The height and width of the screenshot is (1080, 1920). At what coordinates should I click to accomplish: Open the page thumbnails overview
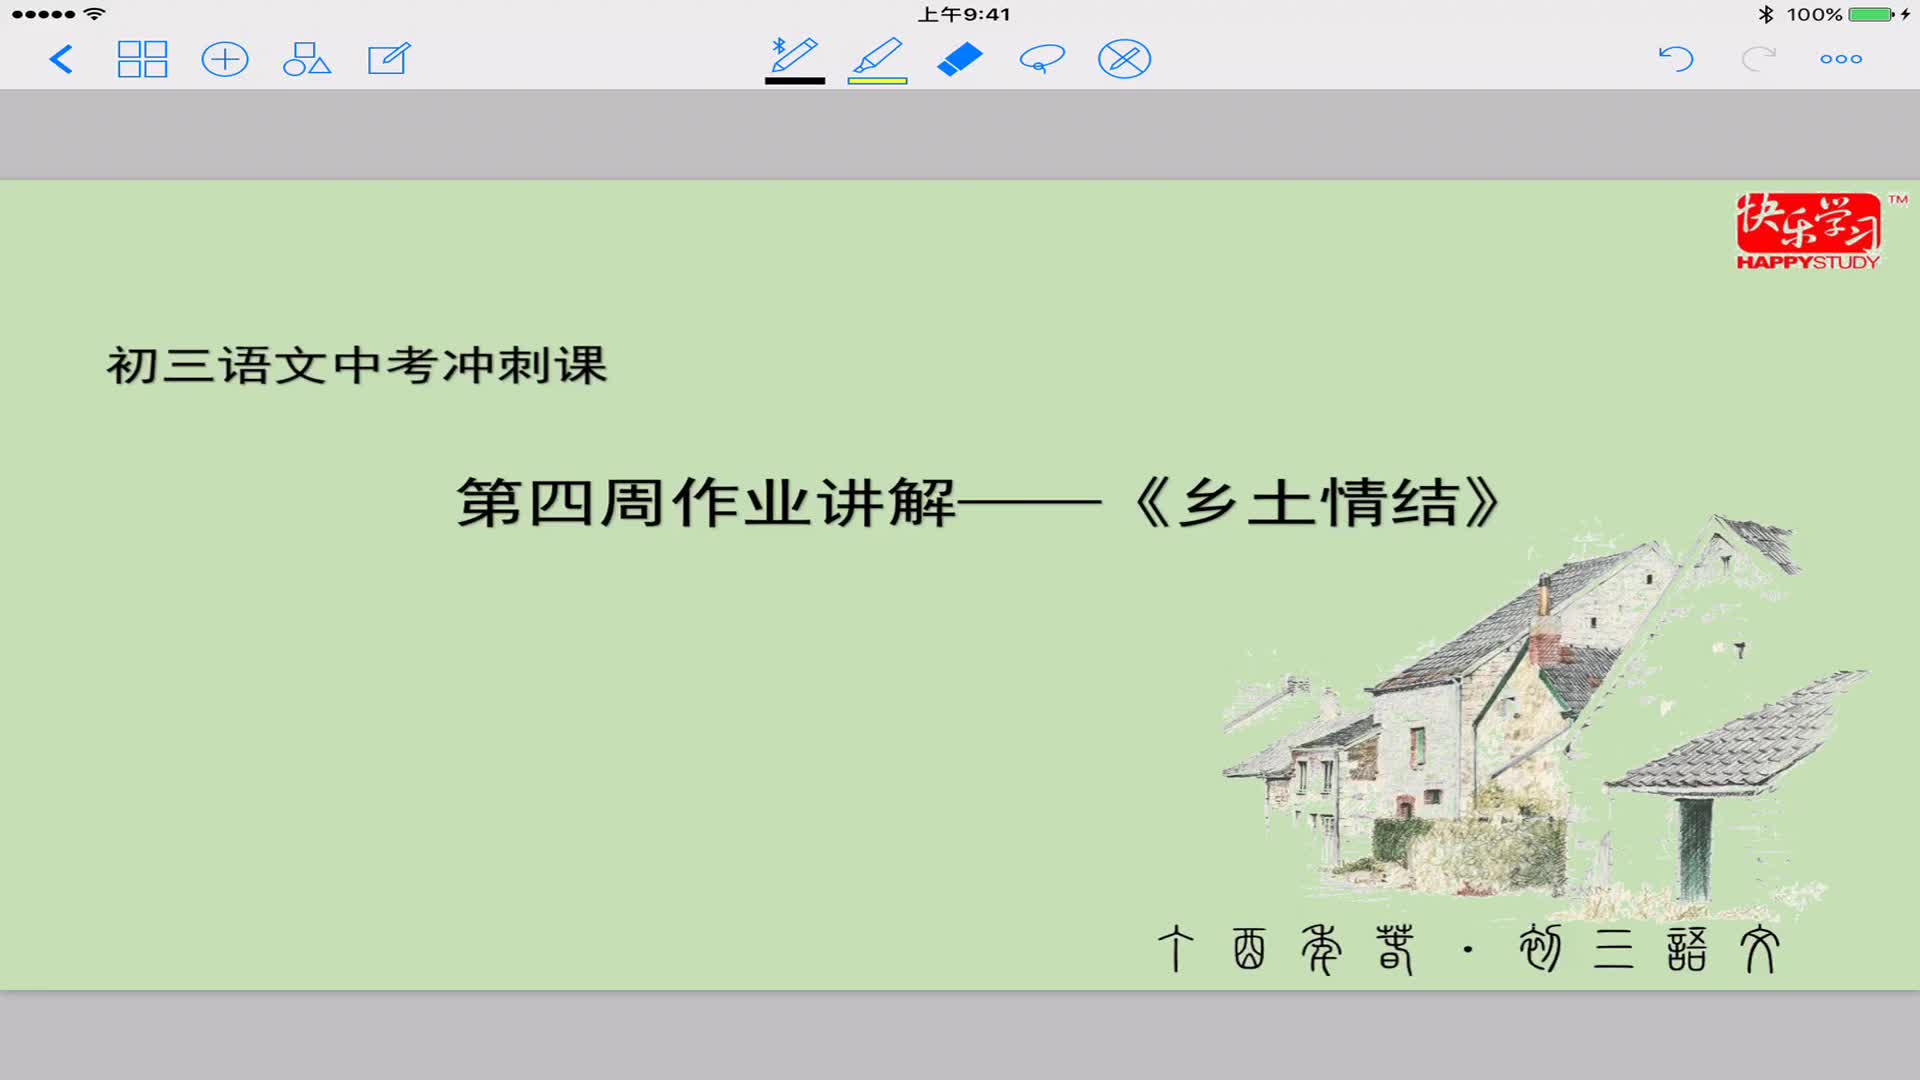(x=142, y=59)
